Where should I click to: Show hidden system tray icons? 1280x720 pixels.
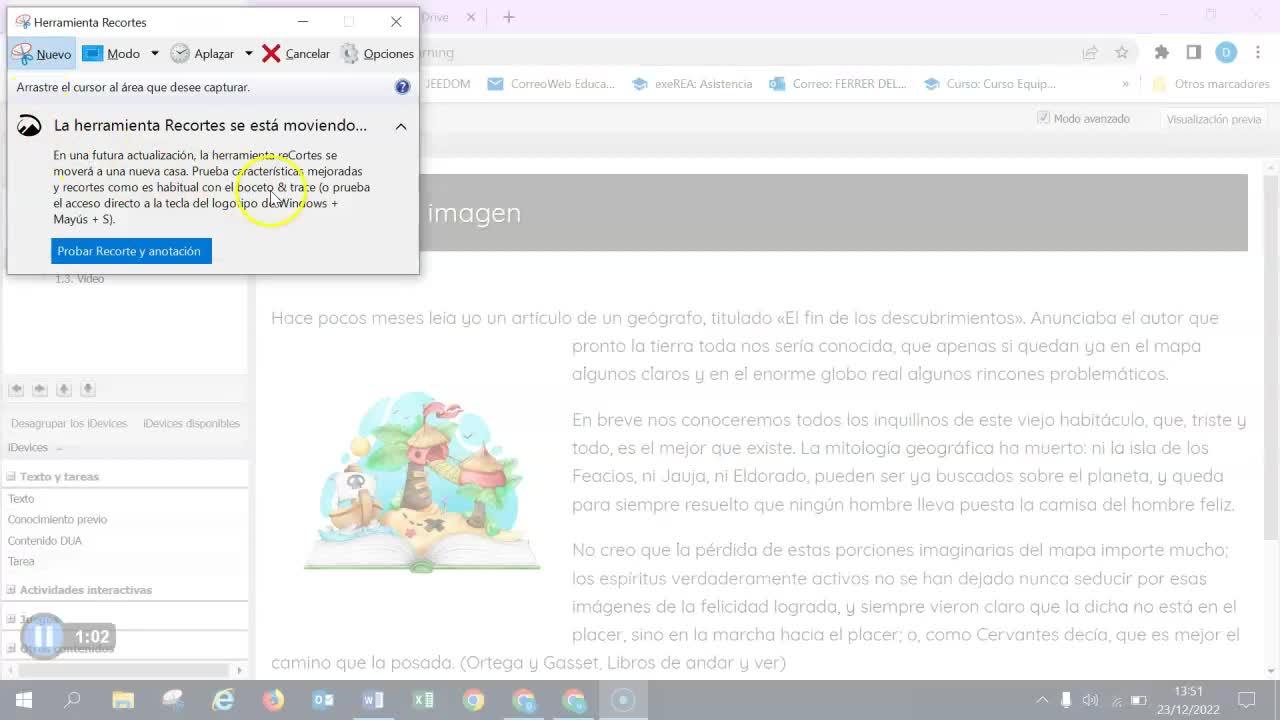[x=1042, y=700]
